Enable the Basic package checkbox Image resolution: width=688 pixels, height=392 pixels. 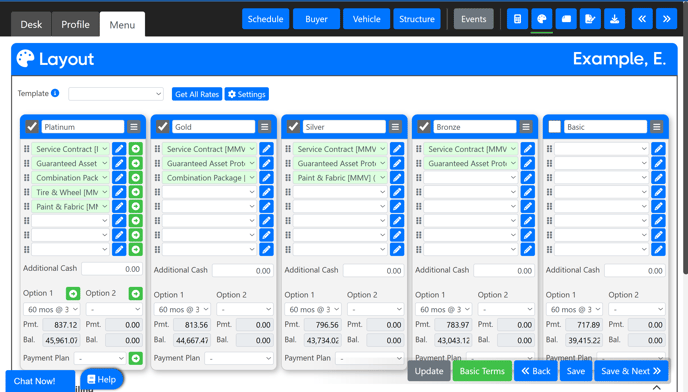pos(555,127)
